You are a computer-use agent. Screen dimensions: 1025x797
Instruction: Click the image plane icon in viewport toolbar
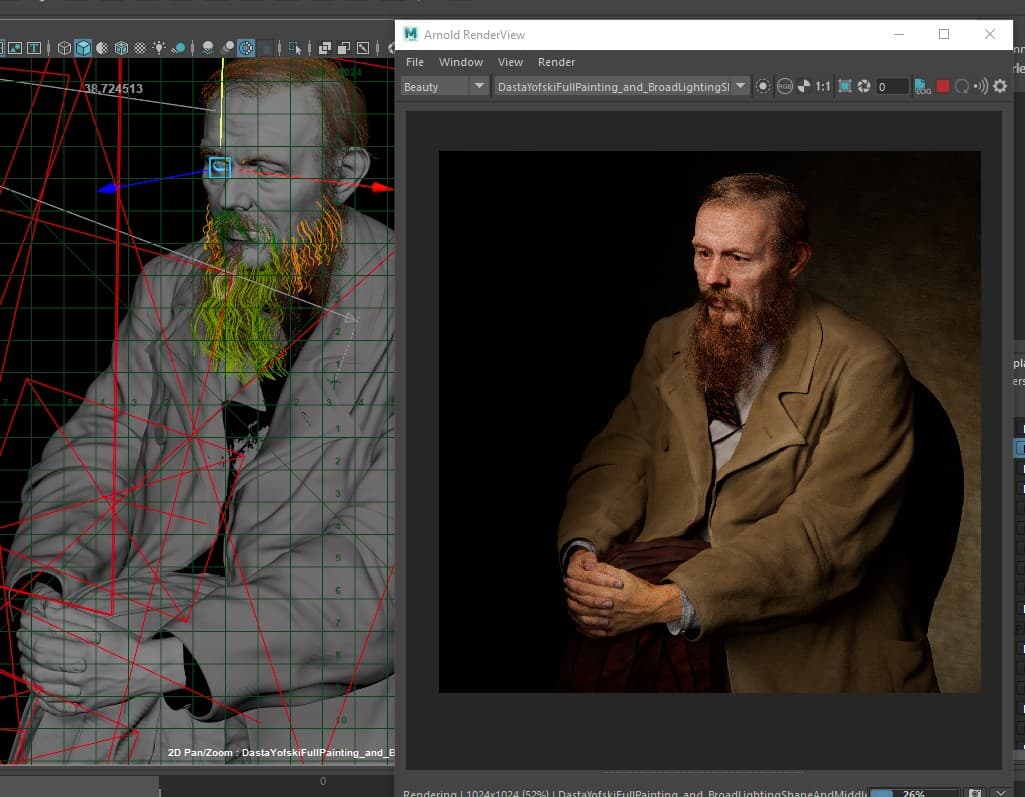point(14,48)
